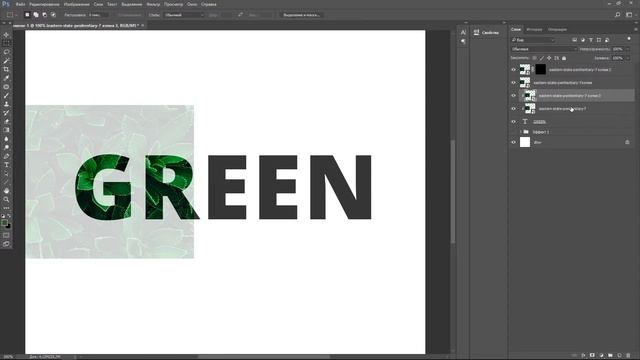Screen dimensions: 640x360
Task: Switch to the Операции tab
Action: pos(557,29)
